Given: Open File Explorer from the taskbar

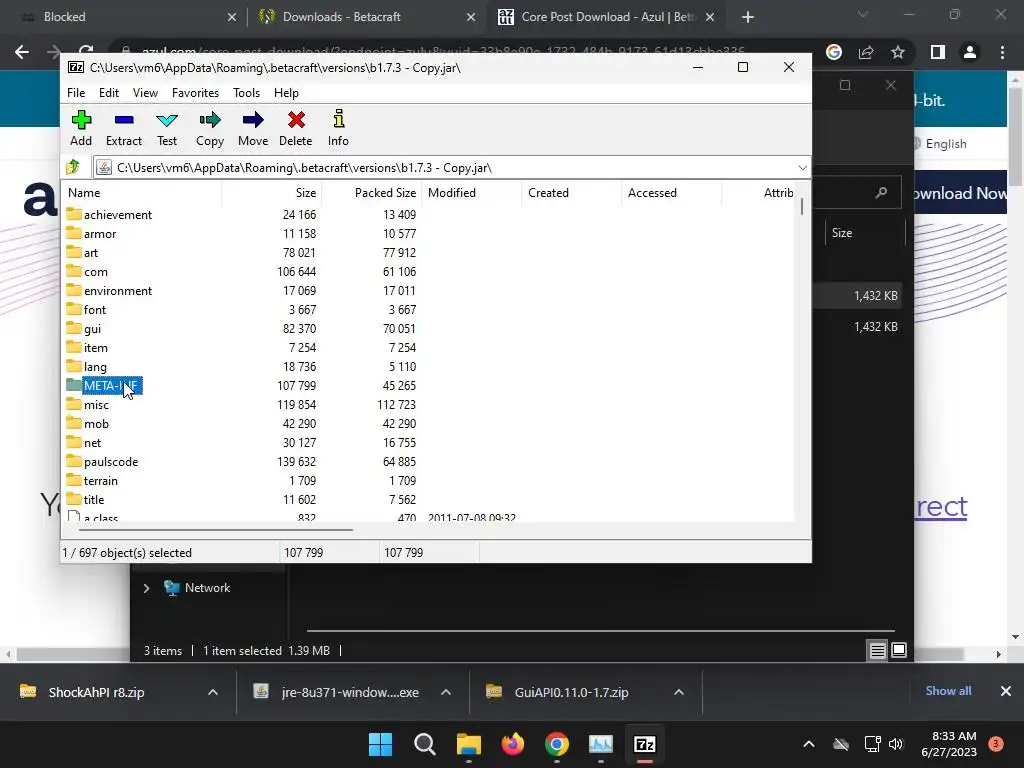Looking at the screenshot, I should click(x=468, y=744).
